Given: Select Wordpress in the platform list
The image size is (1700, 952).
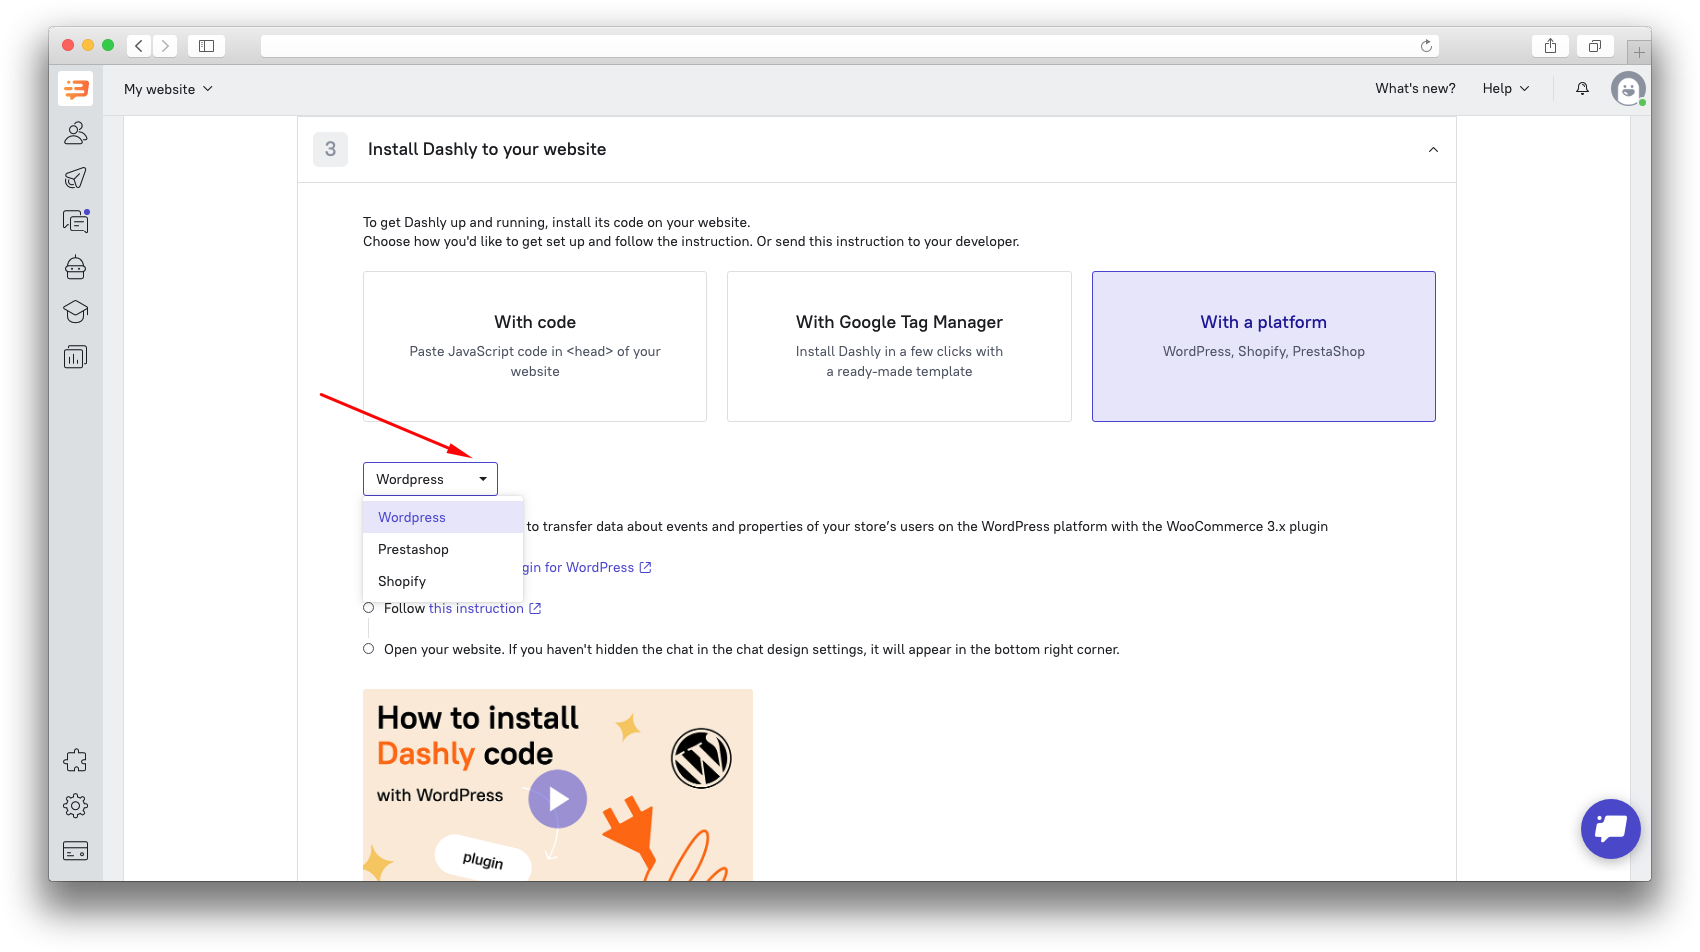Looking at the screenshot, I should tap(443, 517).
